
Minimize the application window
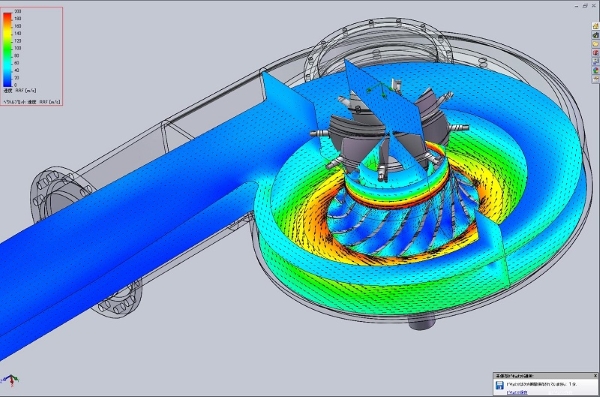(x=577, y=6)
